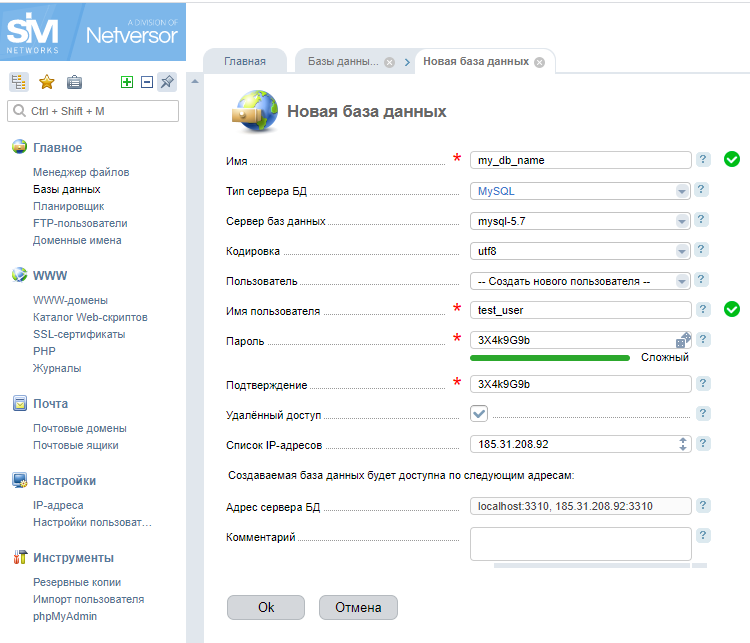Switch to the Главная tab
Image resolution: width=750 pixels, height=643 pixels.
(x=245, y=61)
